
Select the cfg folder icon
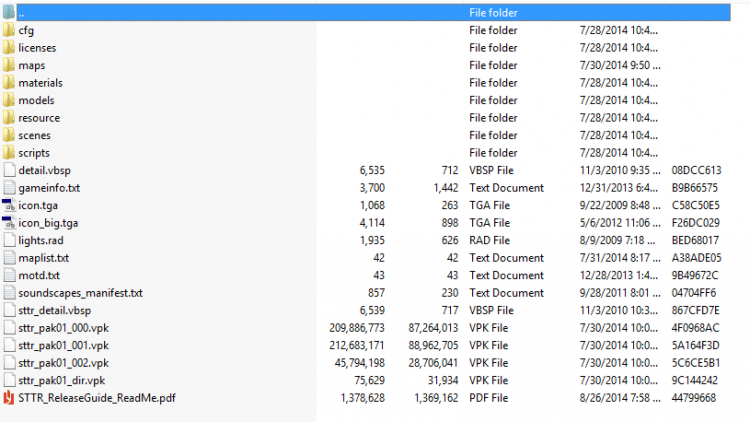(x=9, y=30)
